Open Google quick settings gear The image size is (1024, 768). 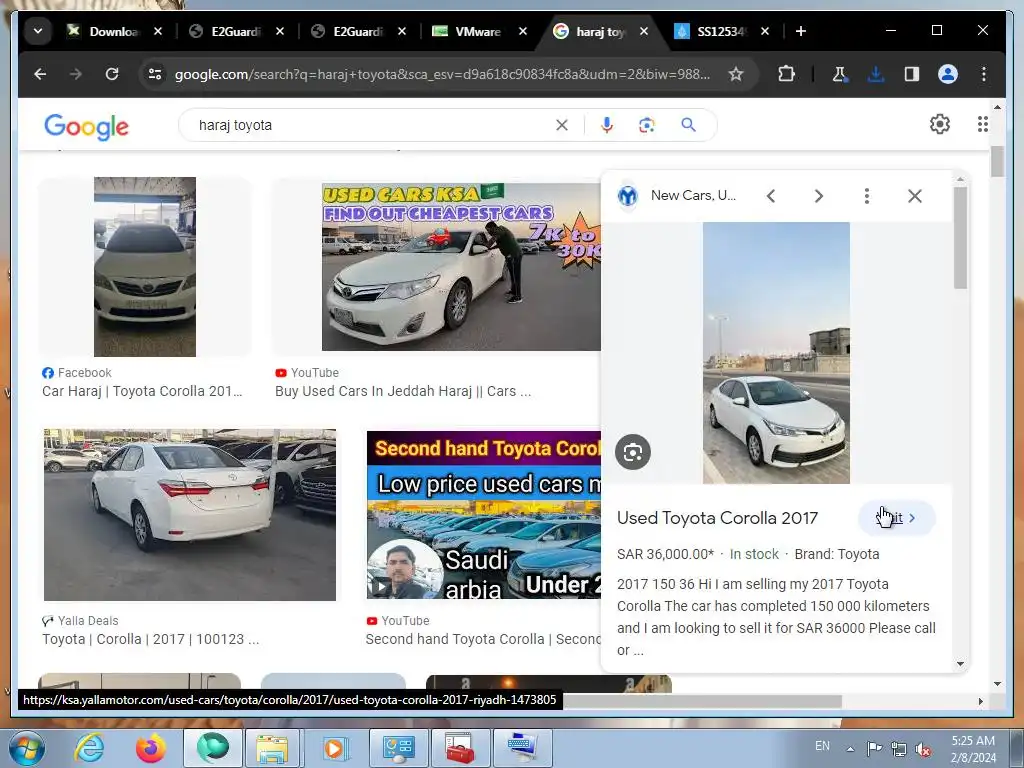(x=940, y=124)
